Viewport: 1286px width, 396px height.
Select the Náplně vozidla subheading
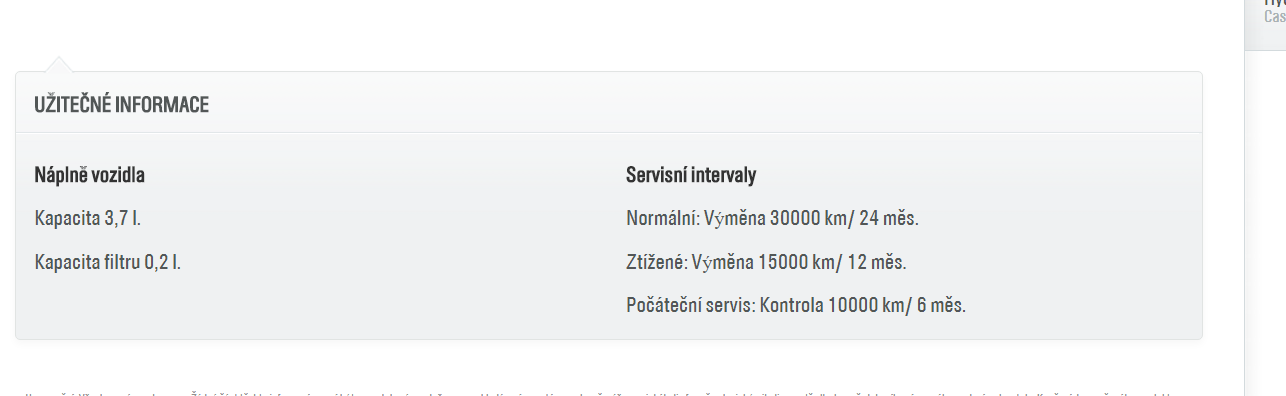coord(90,176)
